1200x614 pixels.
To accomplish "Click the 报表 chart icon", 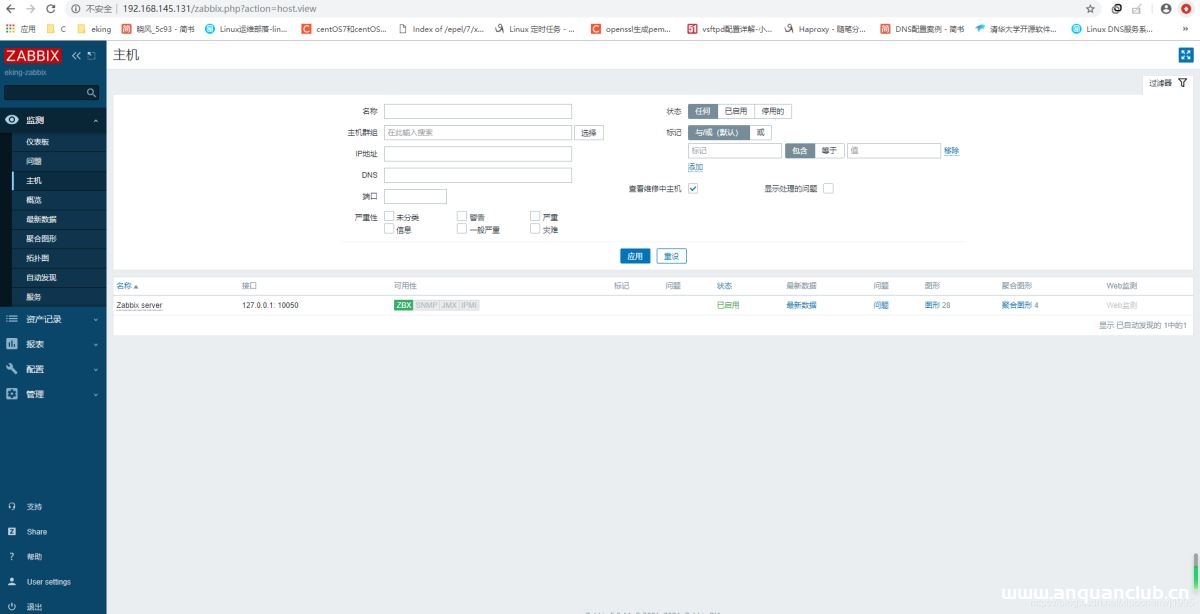I will [12, 344].
